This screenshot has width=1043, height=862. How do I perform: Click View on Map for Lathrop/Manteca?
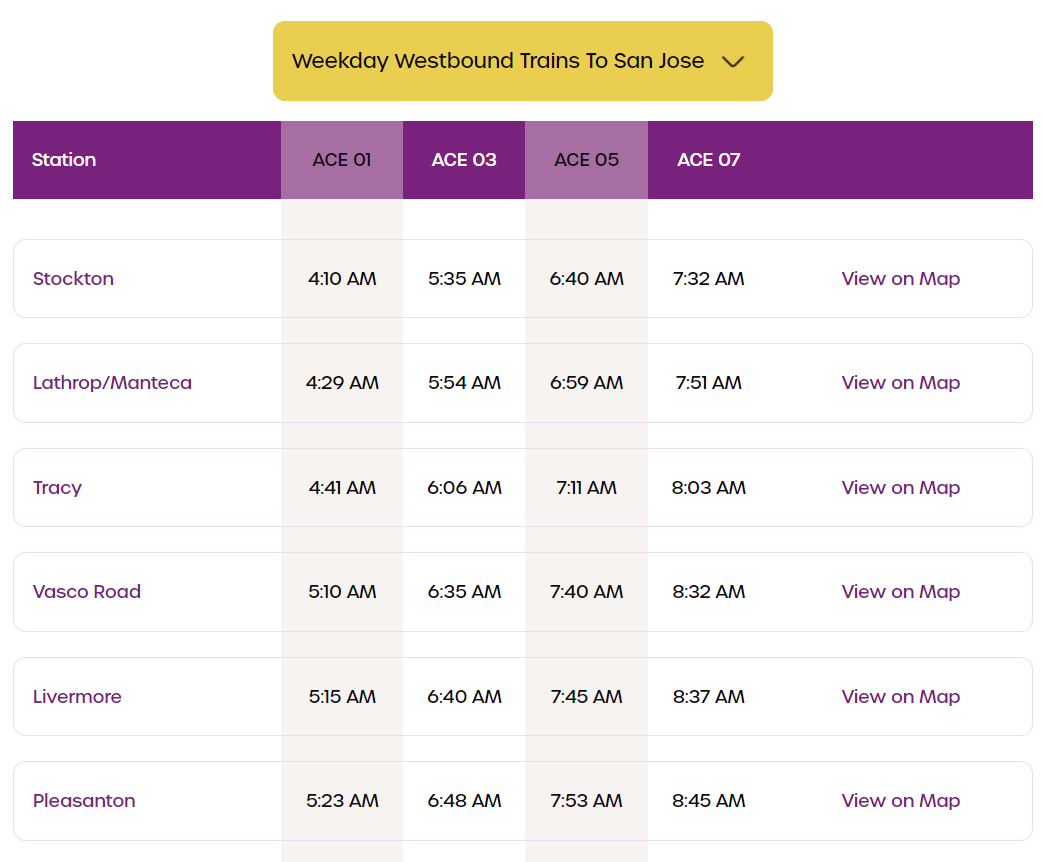900,383
